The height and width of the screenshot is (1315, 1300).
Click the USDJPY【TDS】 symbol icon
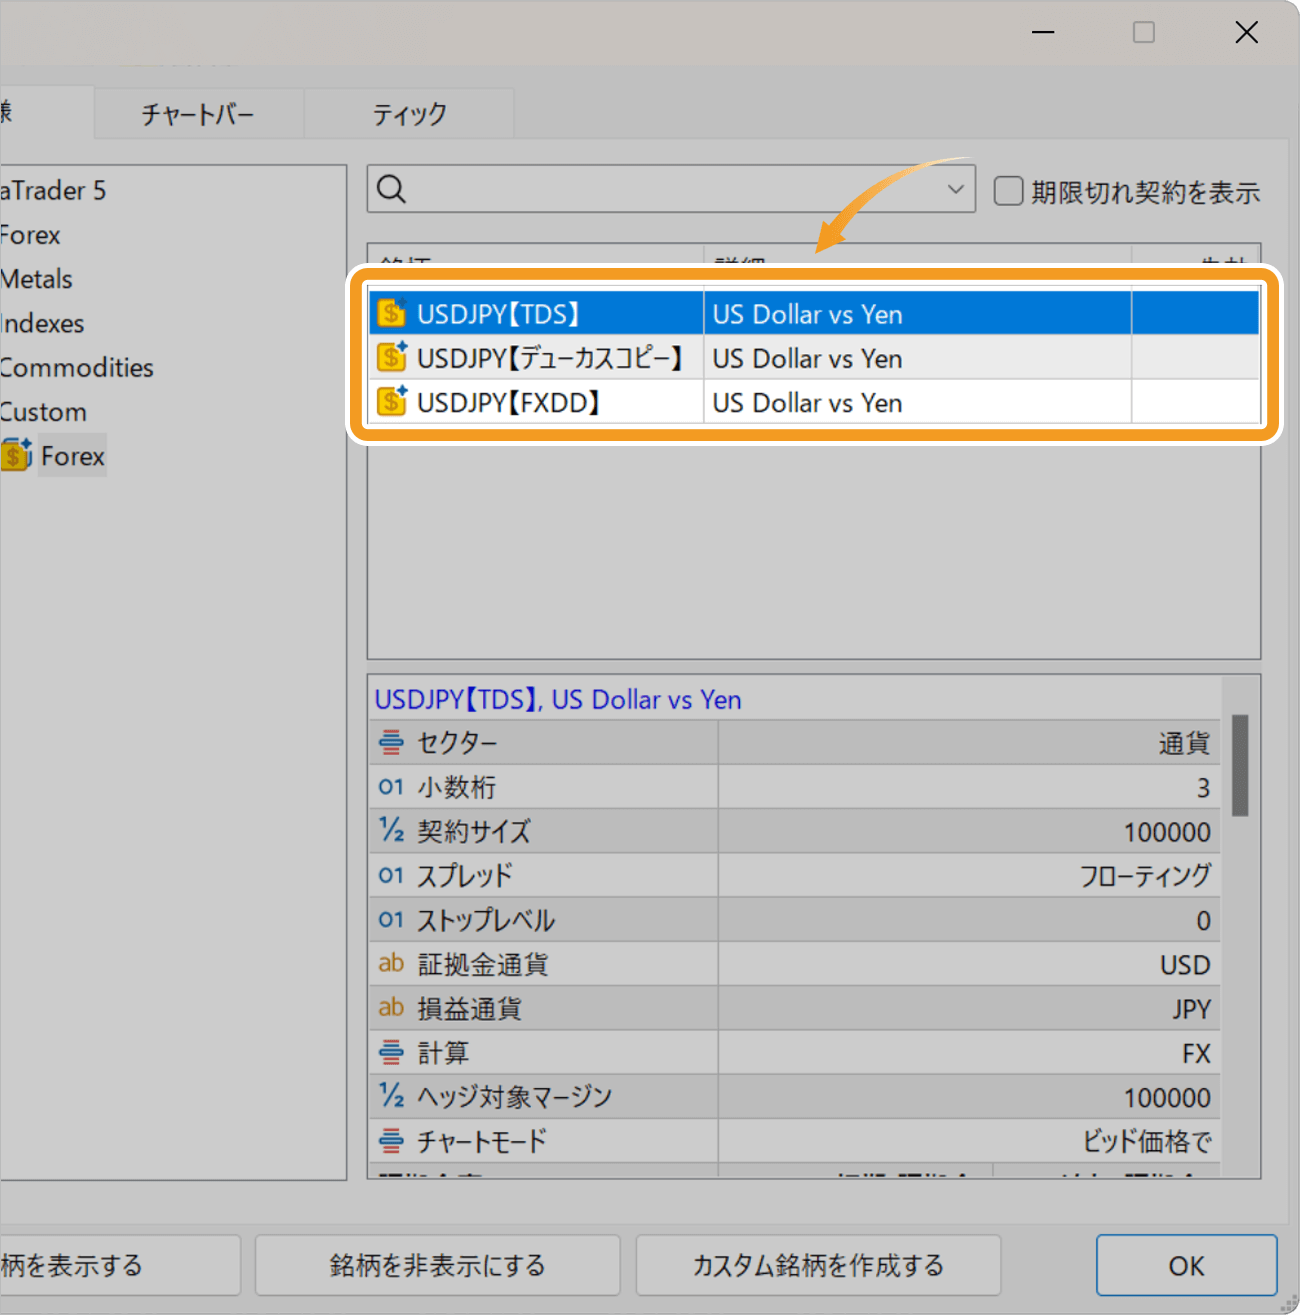tap(392, 313)
